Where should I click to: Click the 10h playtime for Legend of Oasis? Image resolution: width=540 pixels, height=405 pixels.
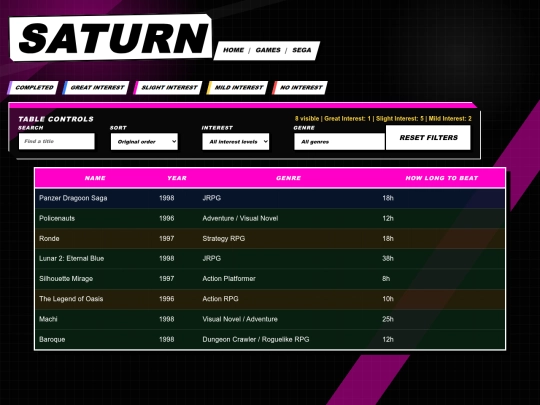pos(388,299)
